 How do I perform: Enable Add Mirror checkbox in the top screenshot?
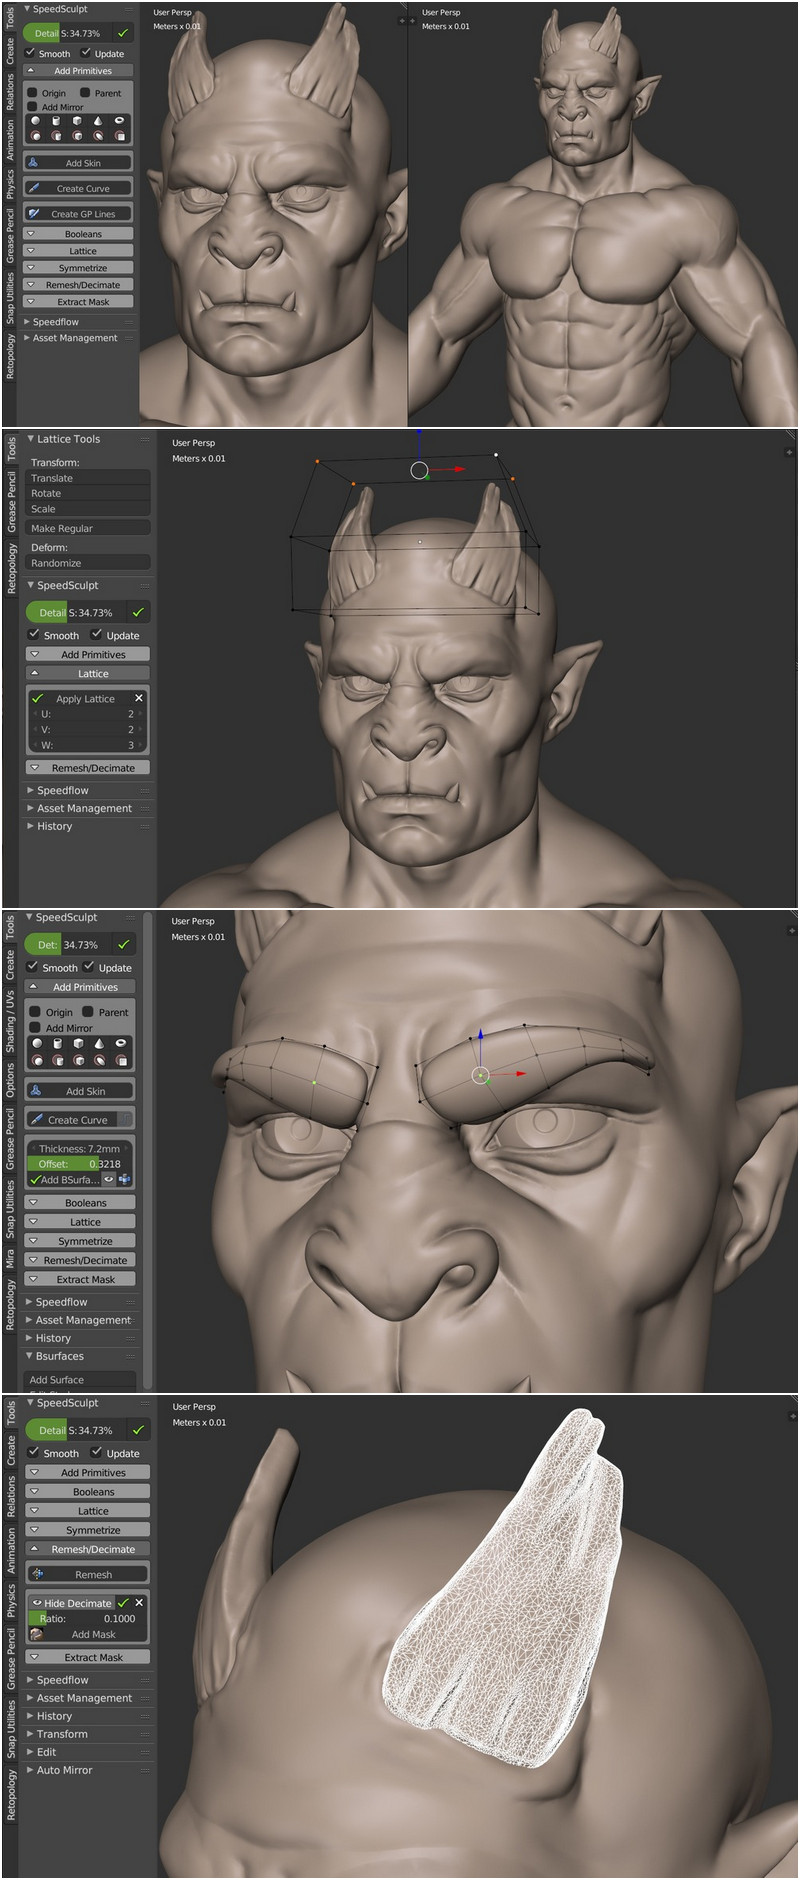33,107
